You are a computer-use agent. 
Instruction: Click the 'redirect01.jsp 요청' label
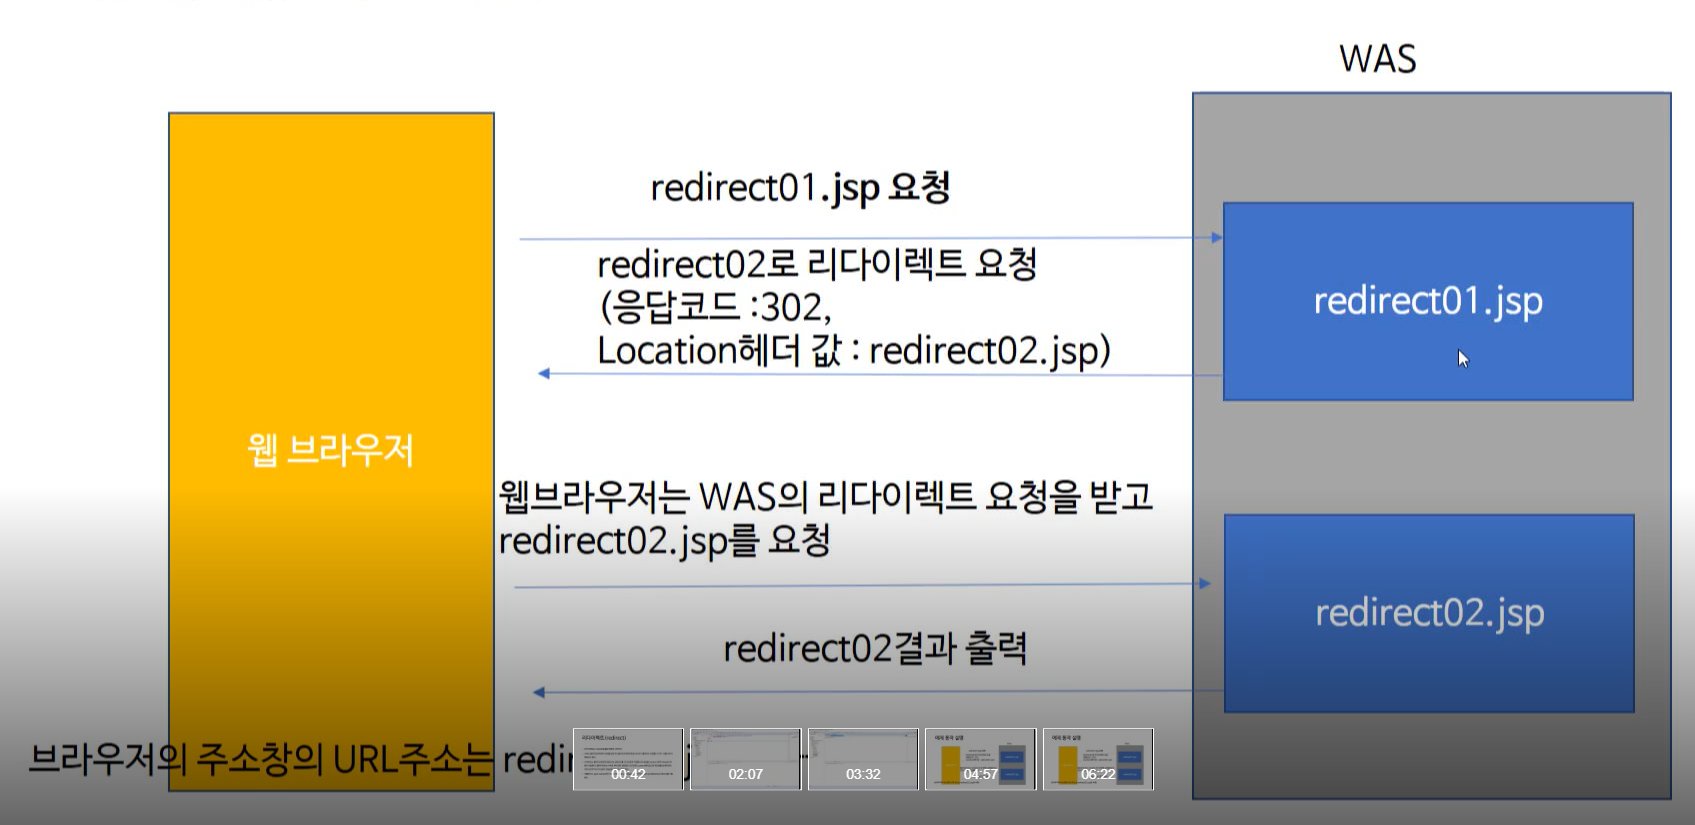click(x=800, y=188)
